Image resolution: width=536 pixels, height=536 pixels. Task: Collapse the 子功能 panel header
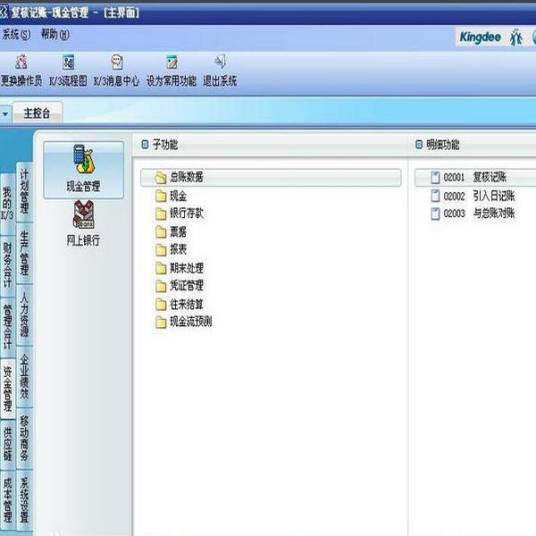[x=145, y=145]
